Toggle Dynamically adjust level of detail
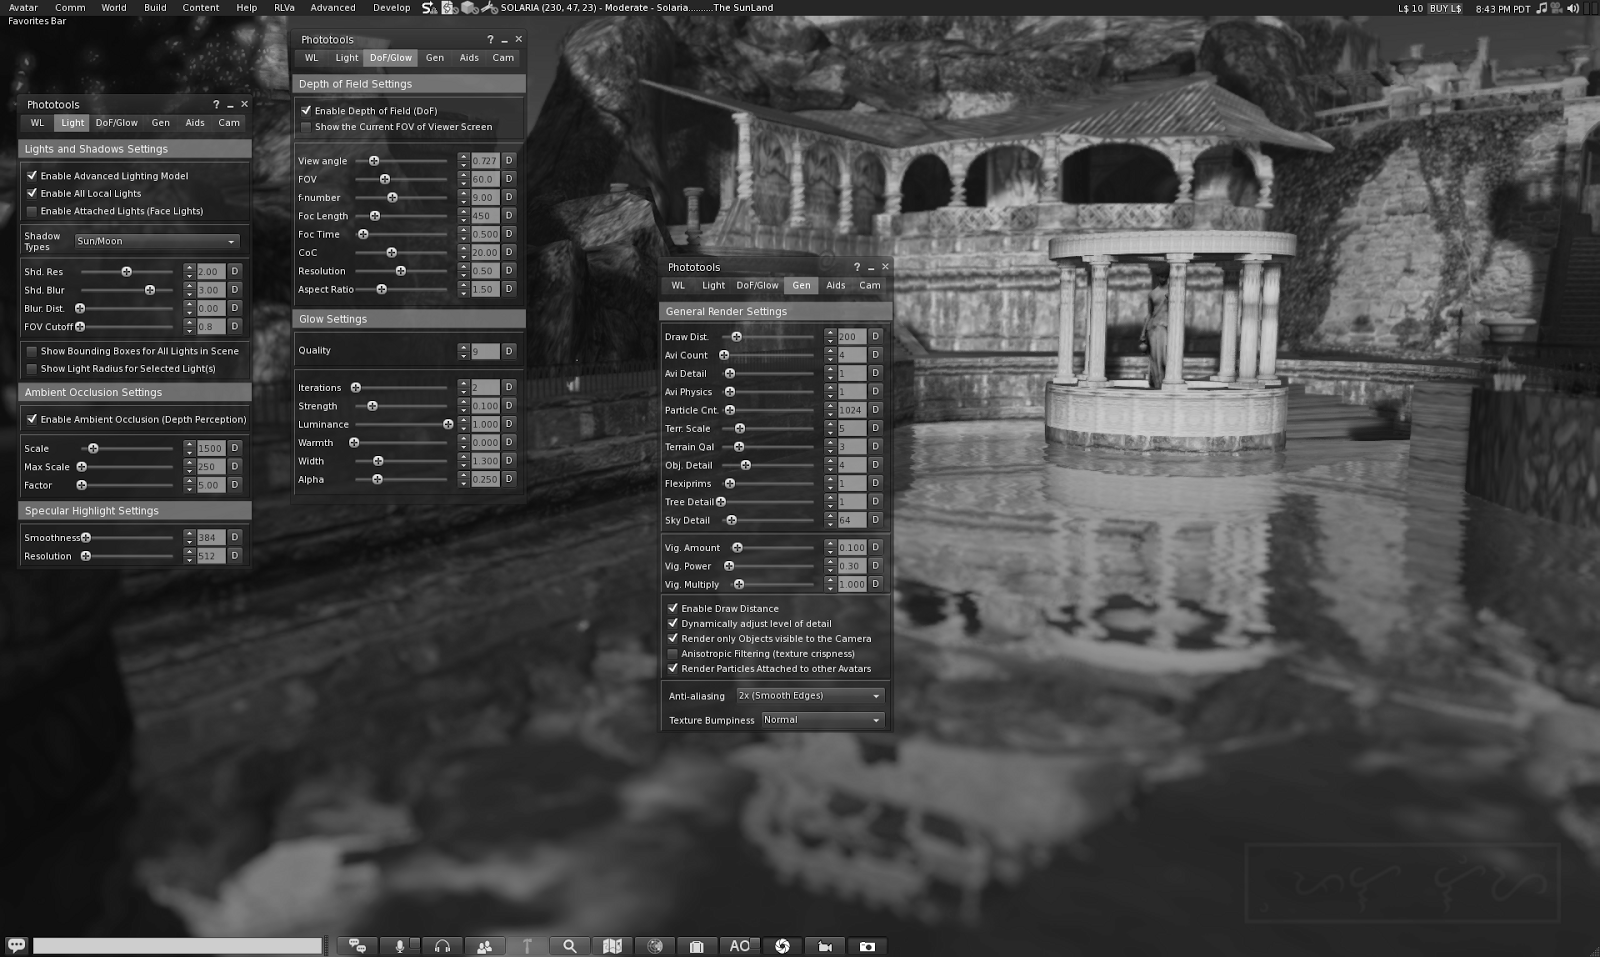 coord(673,623)
